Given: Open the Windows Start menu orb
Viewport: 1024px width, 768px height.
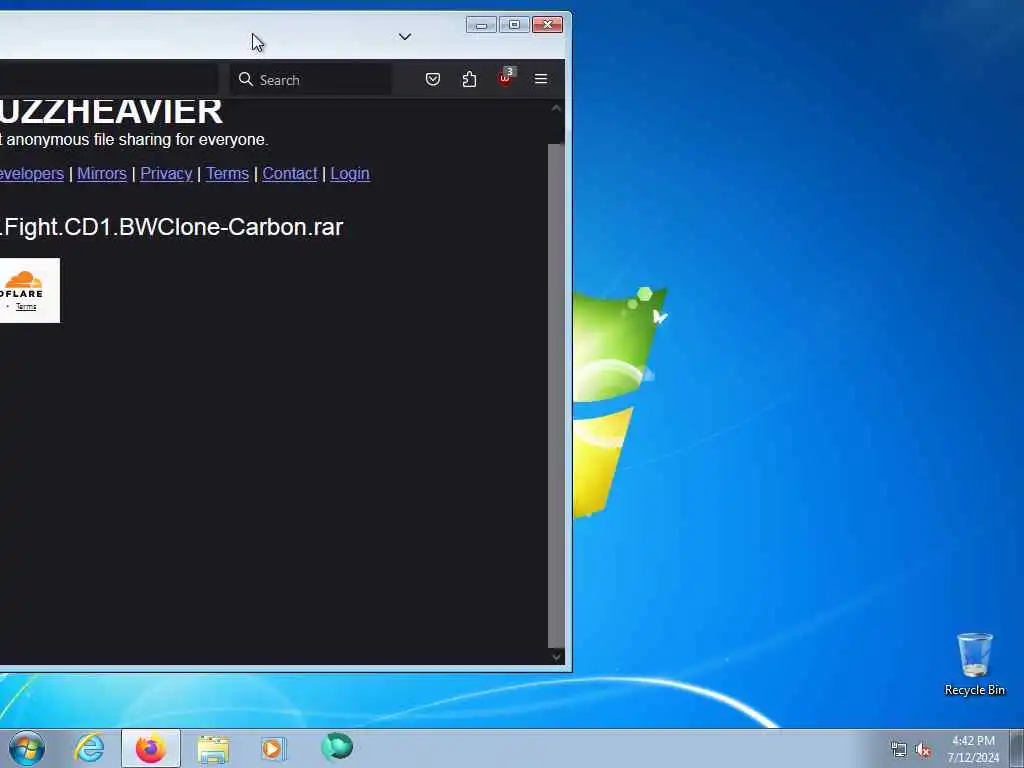Looking at the screenshot, I should click(x=27, y=748).
